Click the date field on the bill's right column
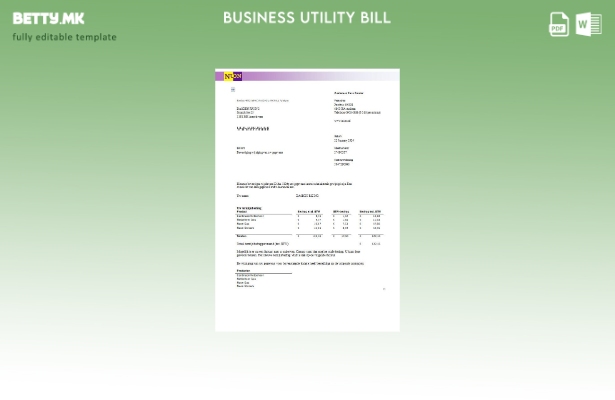Viewport: 615px width, 400px height. click(344, 139)
